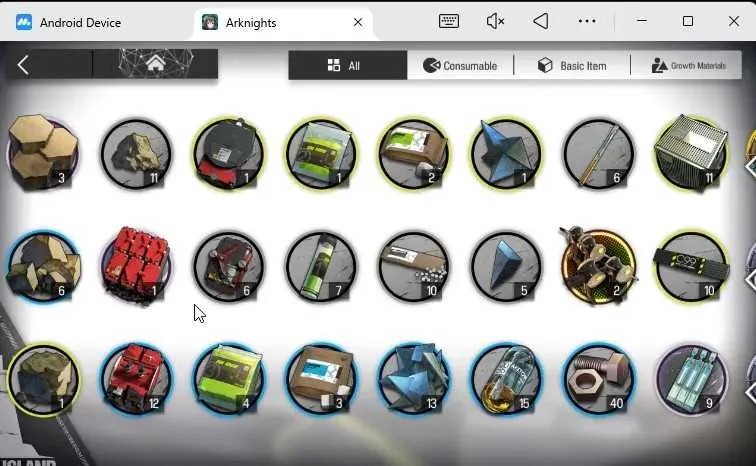
Task: Select the Arknights emulator tab
Action: tap(240, 23)
